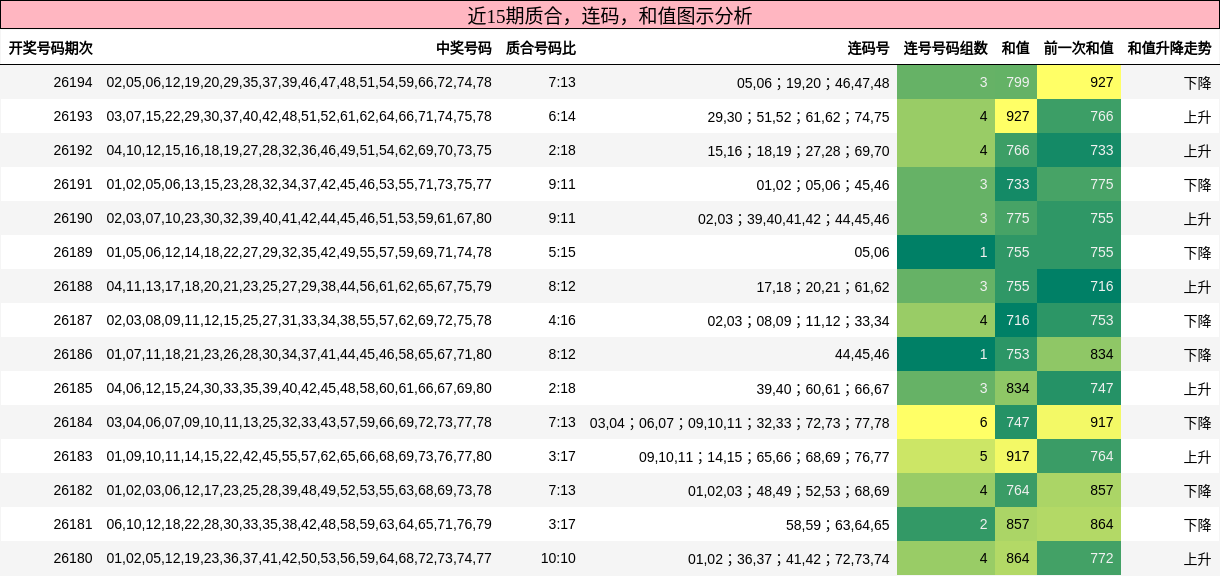
Task: Select period number 26181
Action: (x=73, y=524)
